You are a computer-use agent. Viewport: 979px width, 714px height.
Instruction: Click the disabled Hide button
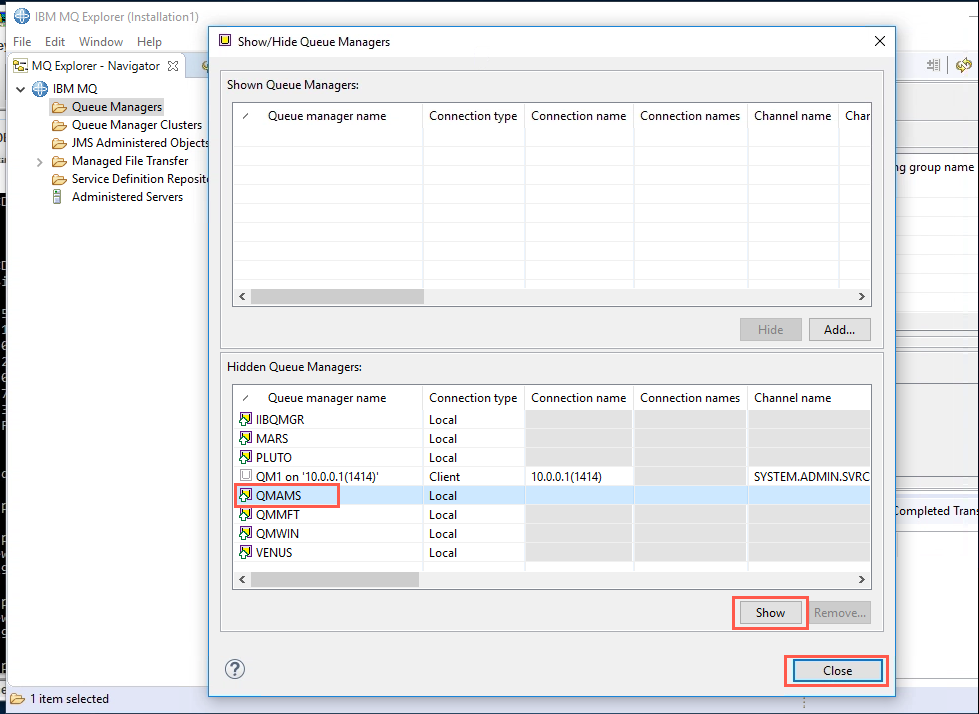click(770, 330)
